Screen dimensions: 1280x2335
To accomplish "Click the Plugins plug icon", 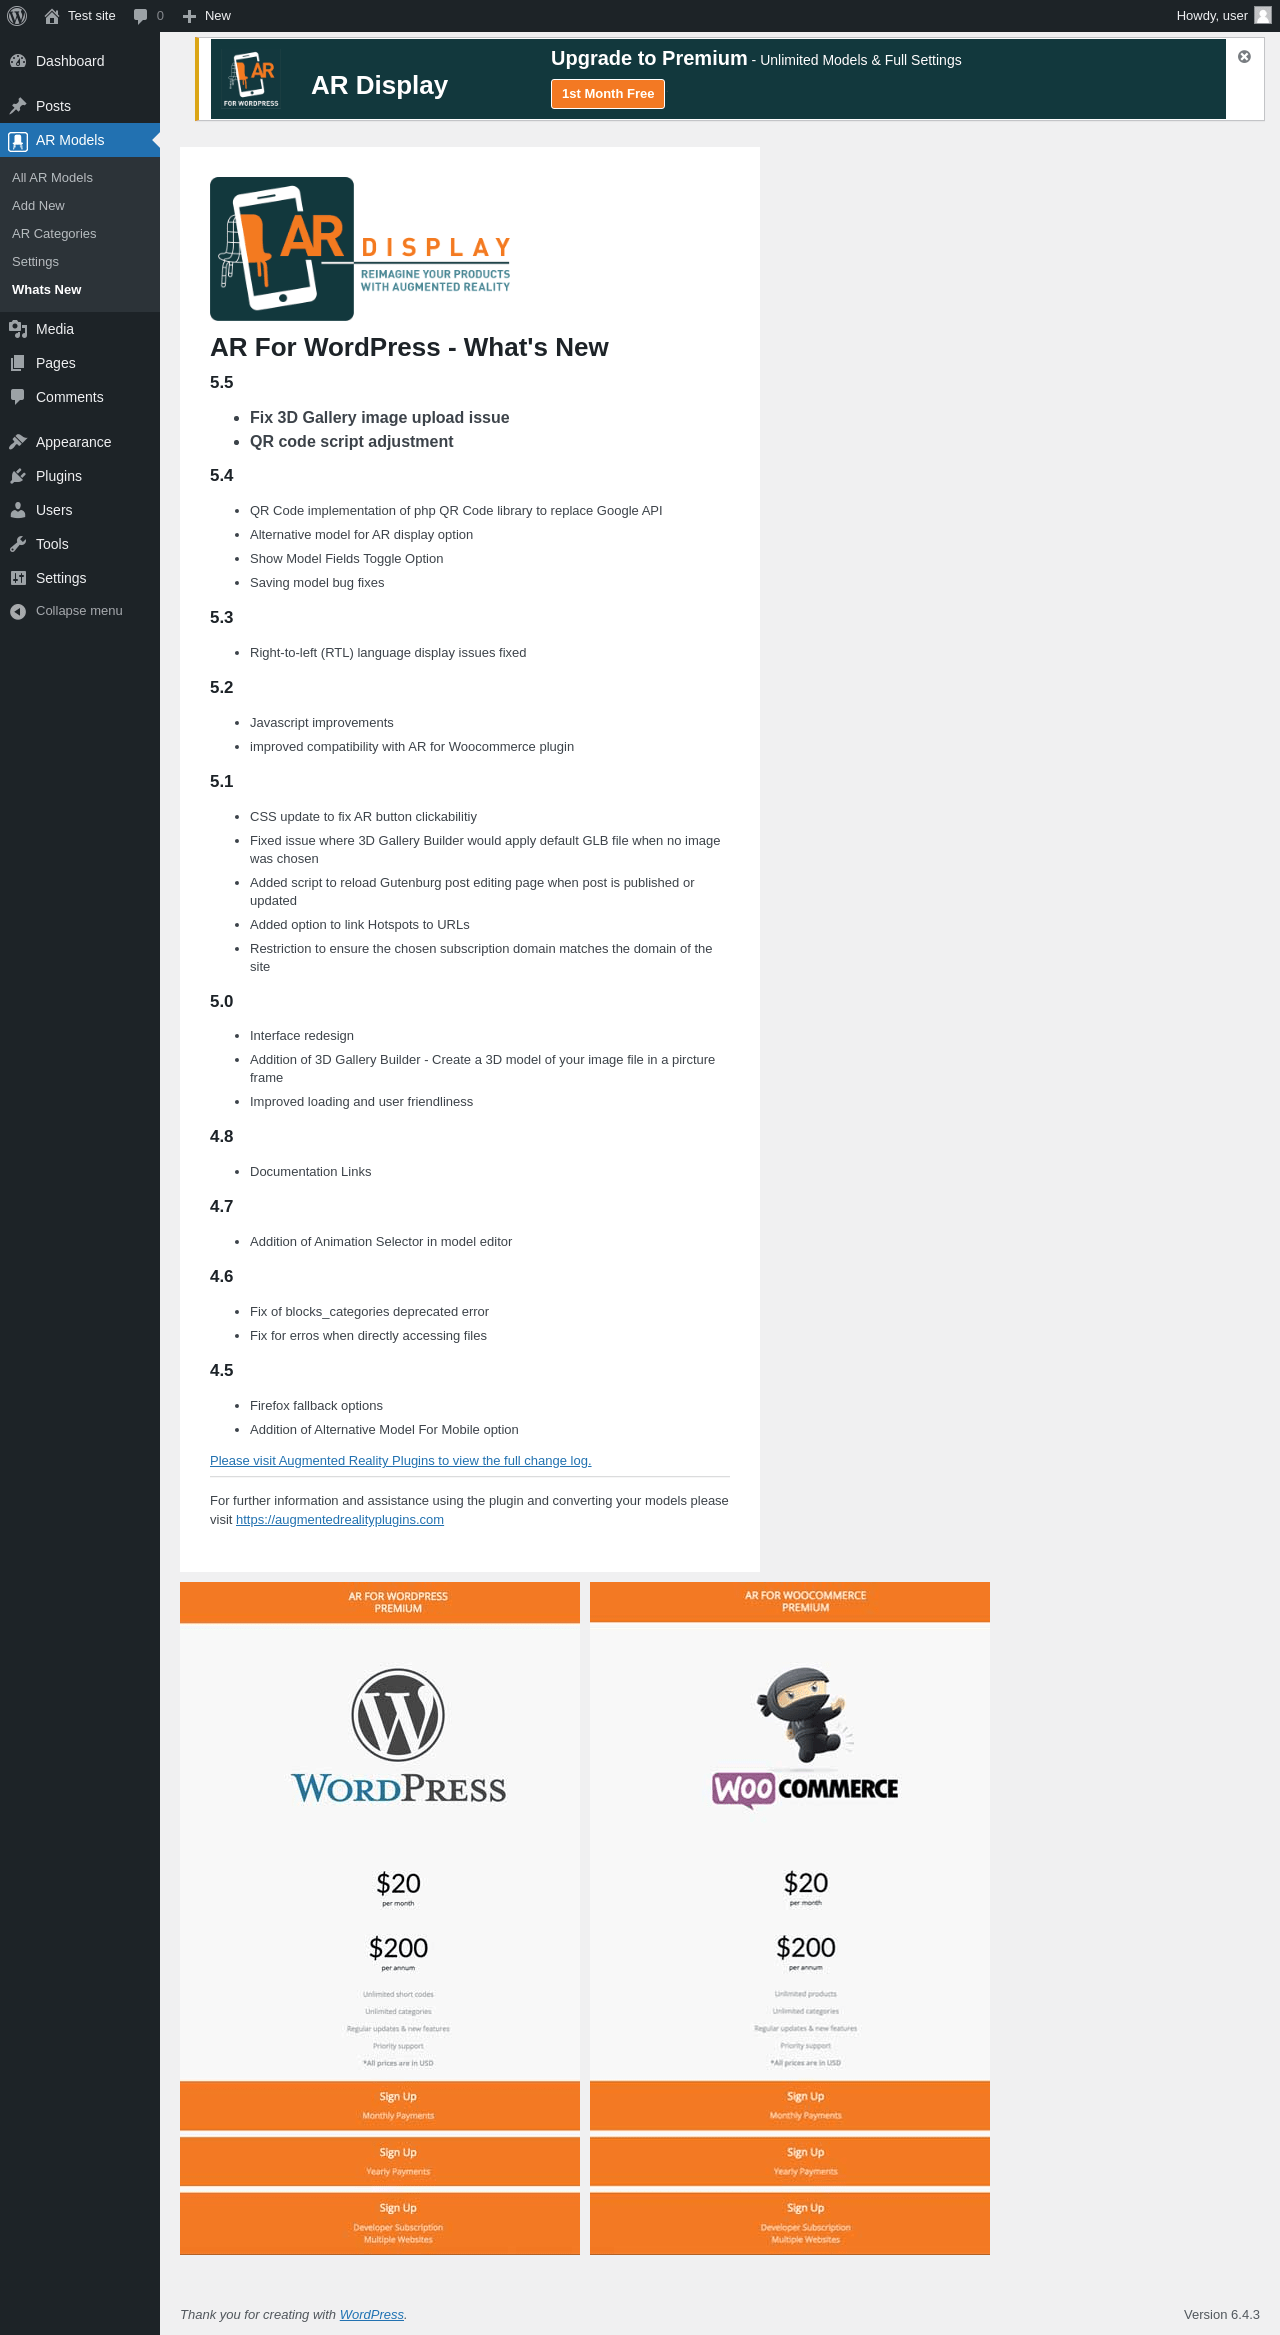I will tap(18, 476).
